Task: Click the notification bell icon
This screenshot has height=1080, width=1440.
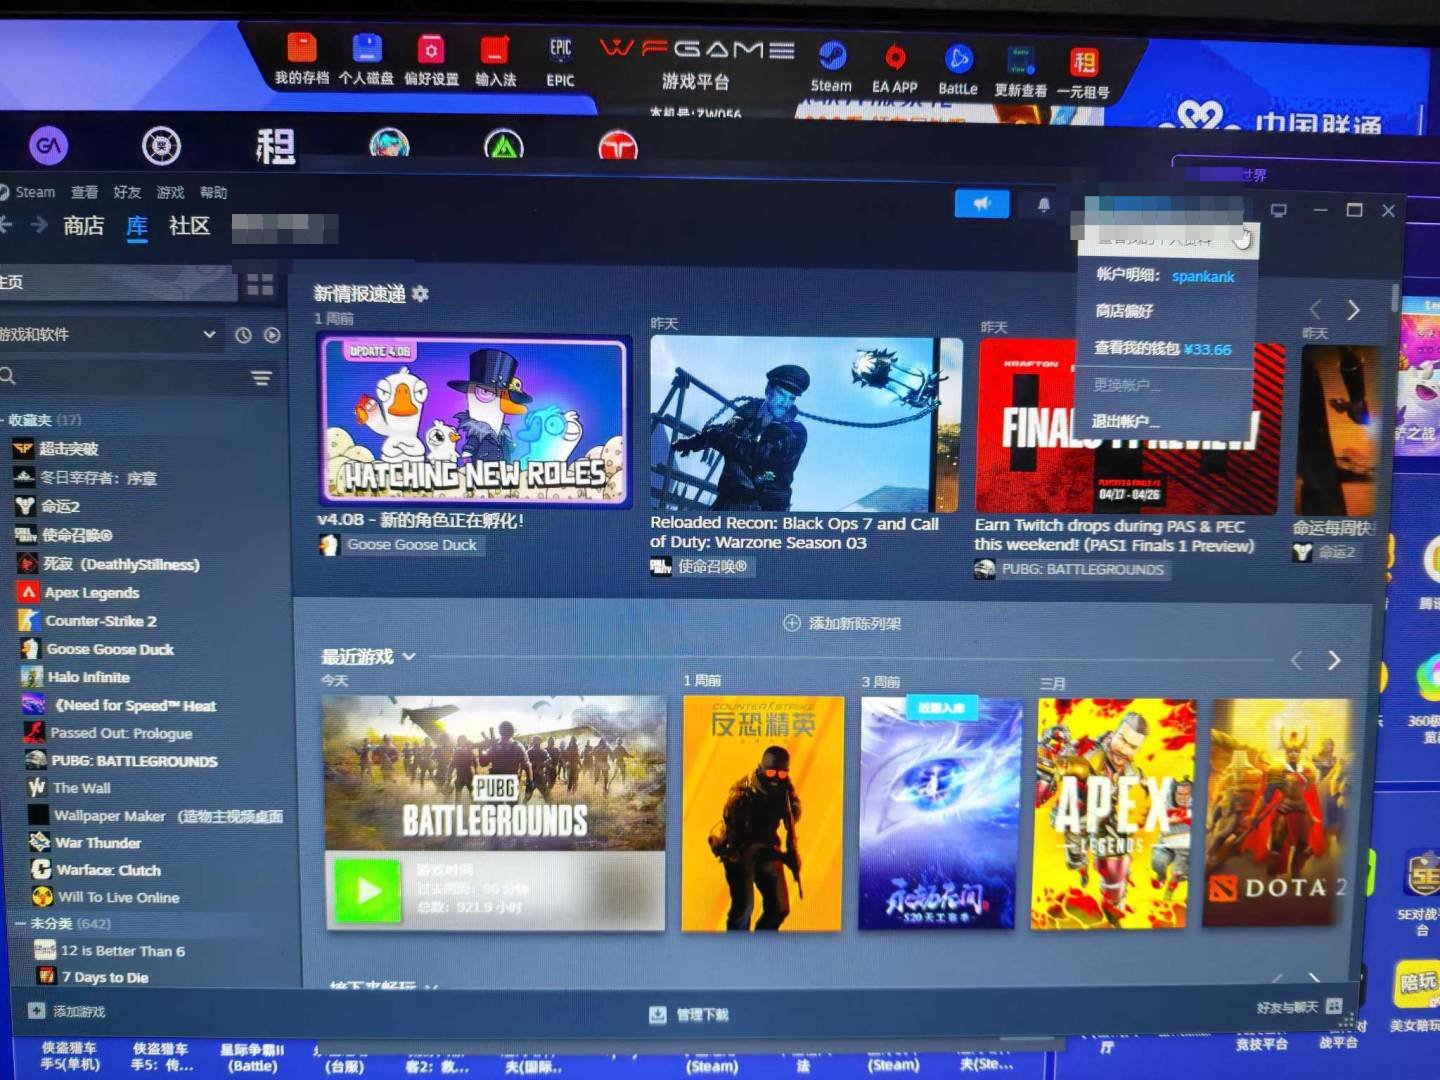Action: (x=1043, y=204)
